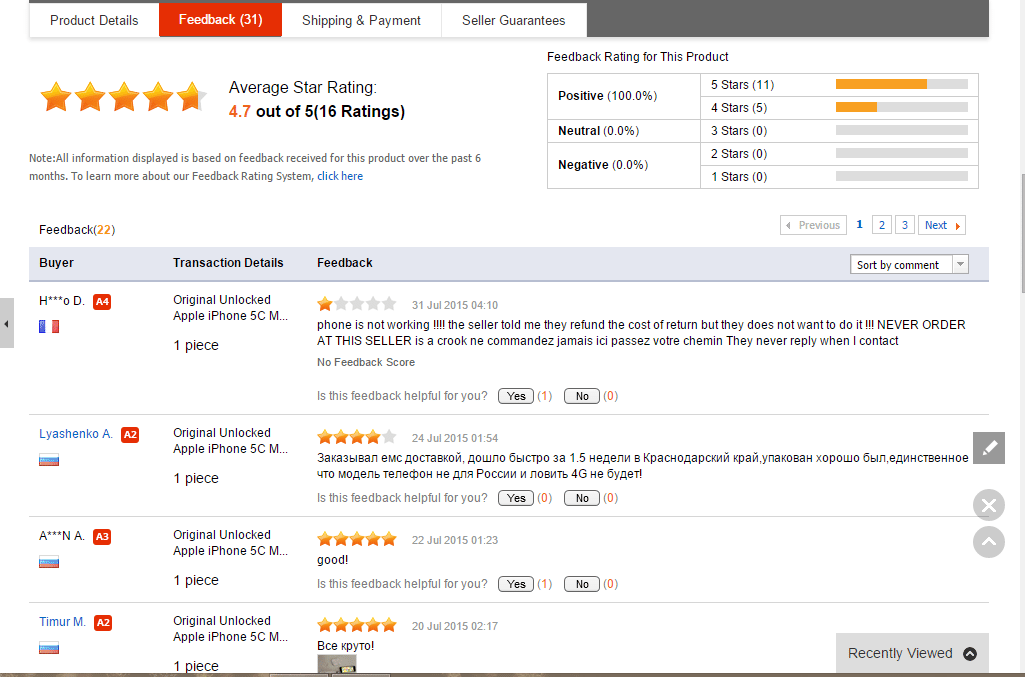Screen dimensions: 1025x677
Task: Click the French flag under H***o D.
Action: 49,326
